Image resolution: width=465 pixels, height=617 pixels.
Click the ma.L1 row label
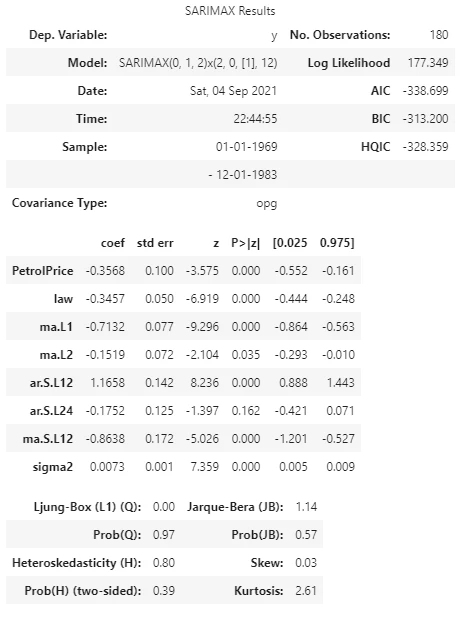(x=56, y=327)
